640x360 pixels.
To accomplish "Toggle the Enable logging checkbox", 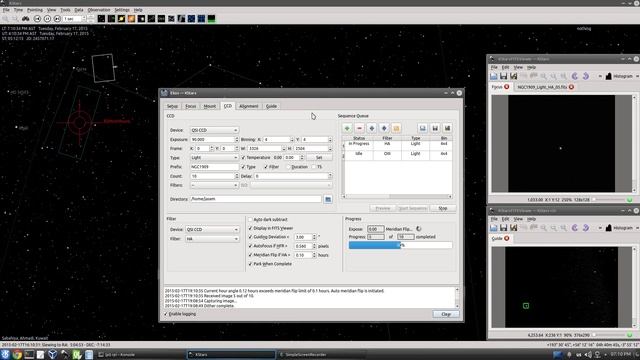I will [x=166, y=314].
